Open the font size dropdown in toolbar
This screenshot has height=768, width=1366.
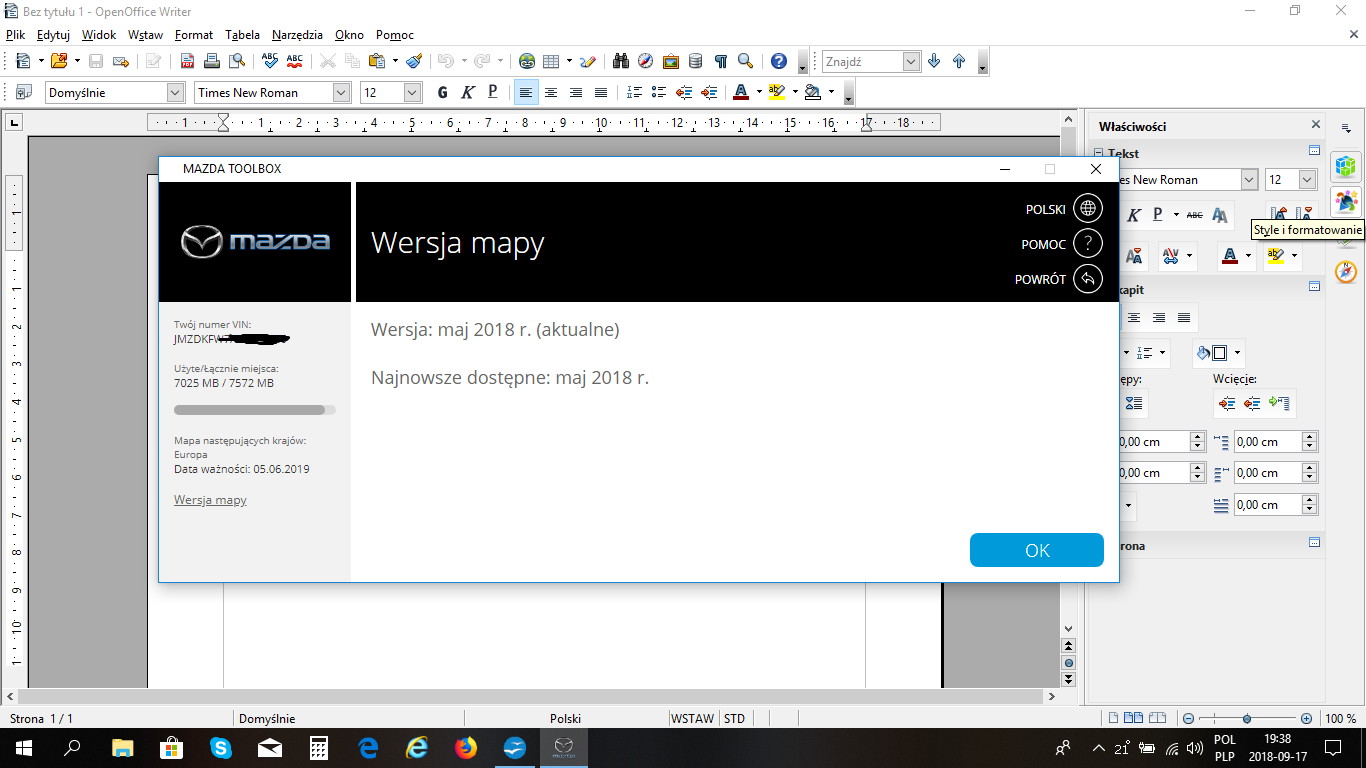(412, 92)
